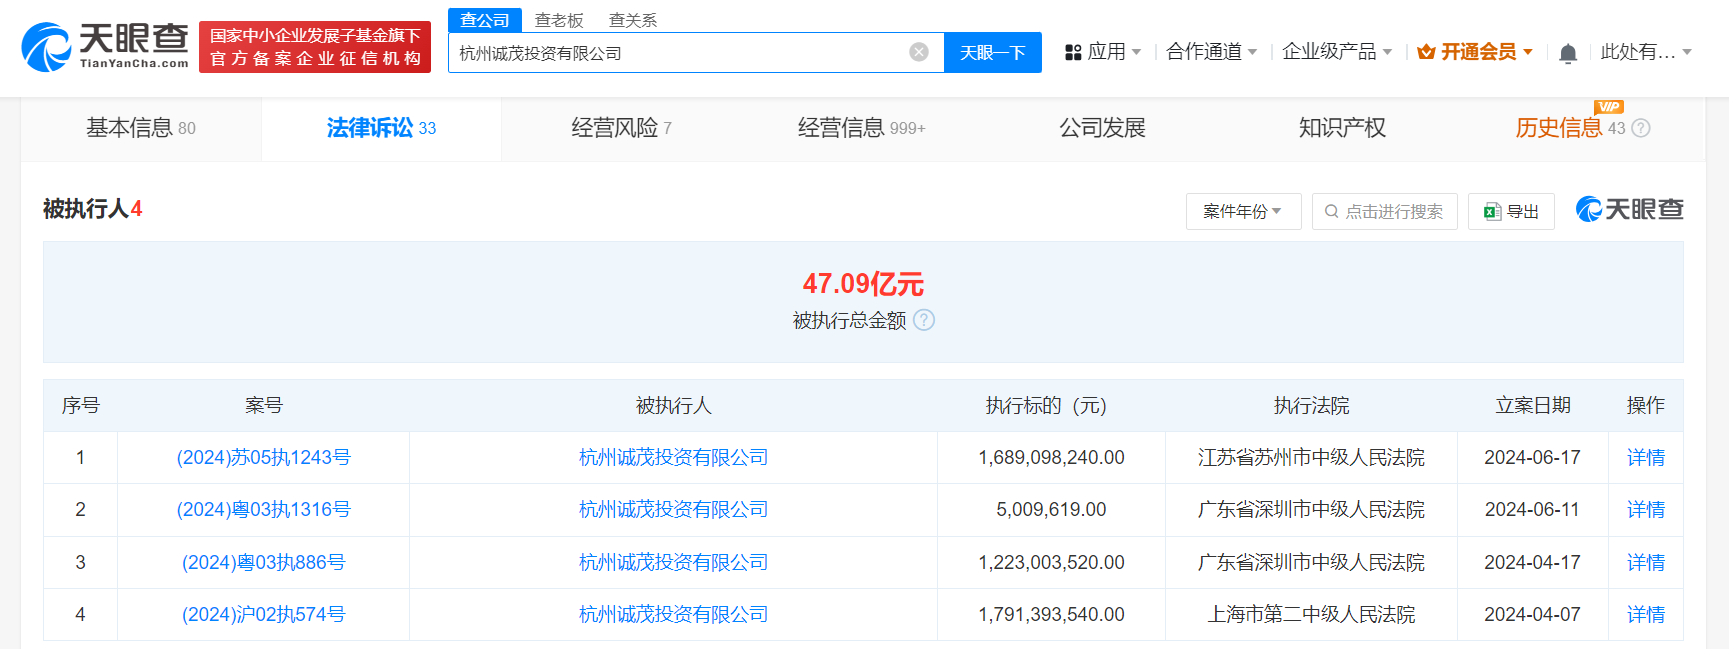Switch to 查公司 search tab
This screenshot has width=1729, height=649.
[x=485, y=20]
